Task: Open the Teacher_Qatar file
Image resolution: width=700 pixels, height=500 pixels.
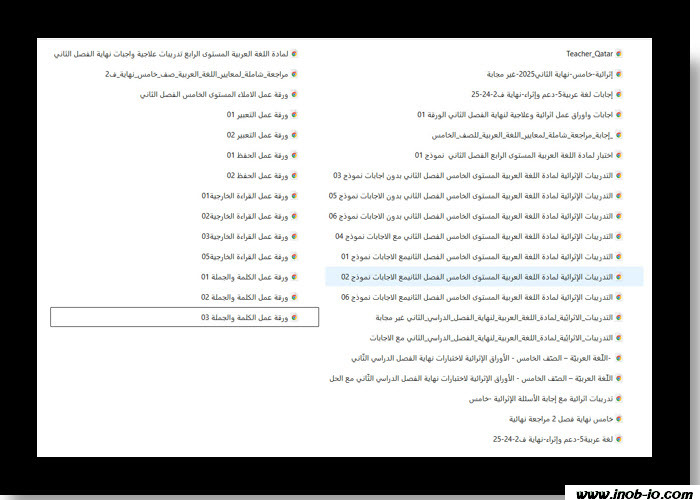Action: 590,54
